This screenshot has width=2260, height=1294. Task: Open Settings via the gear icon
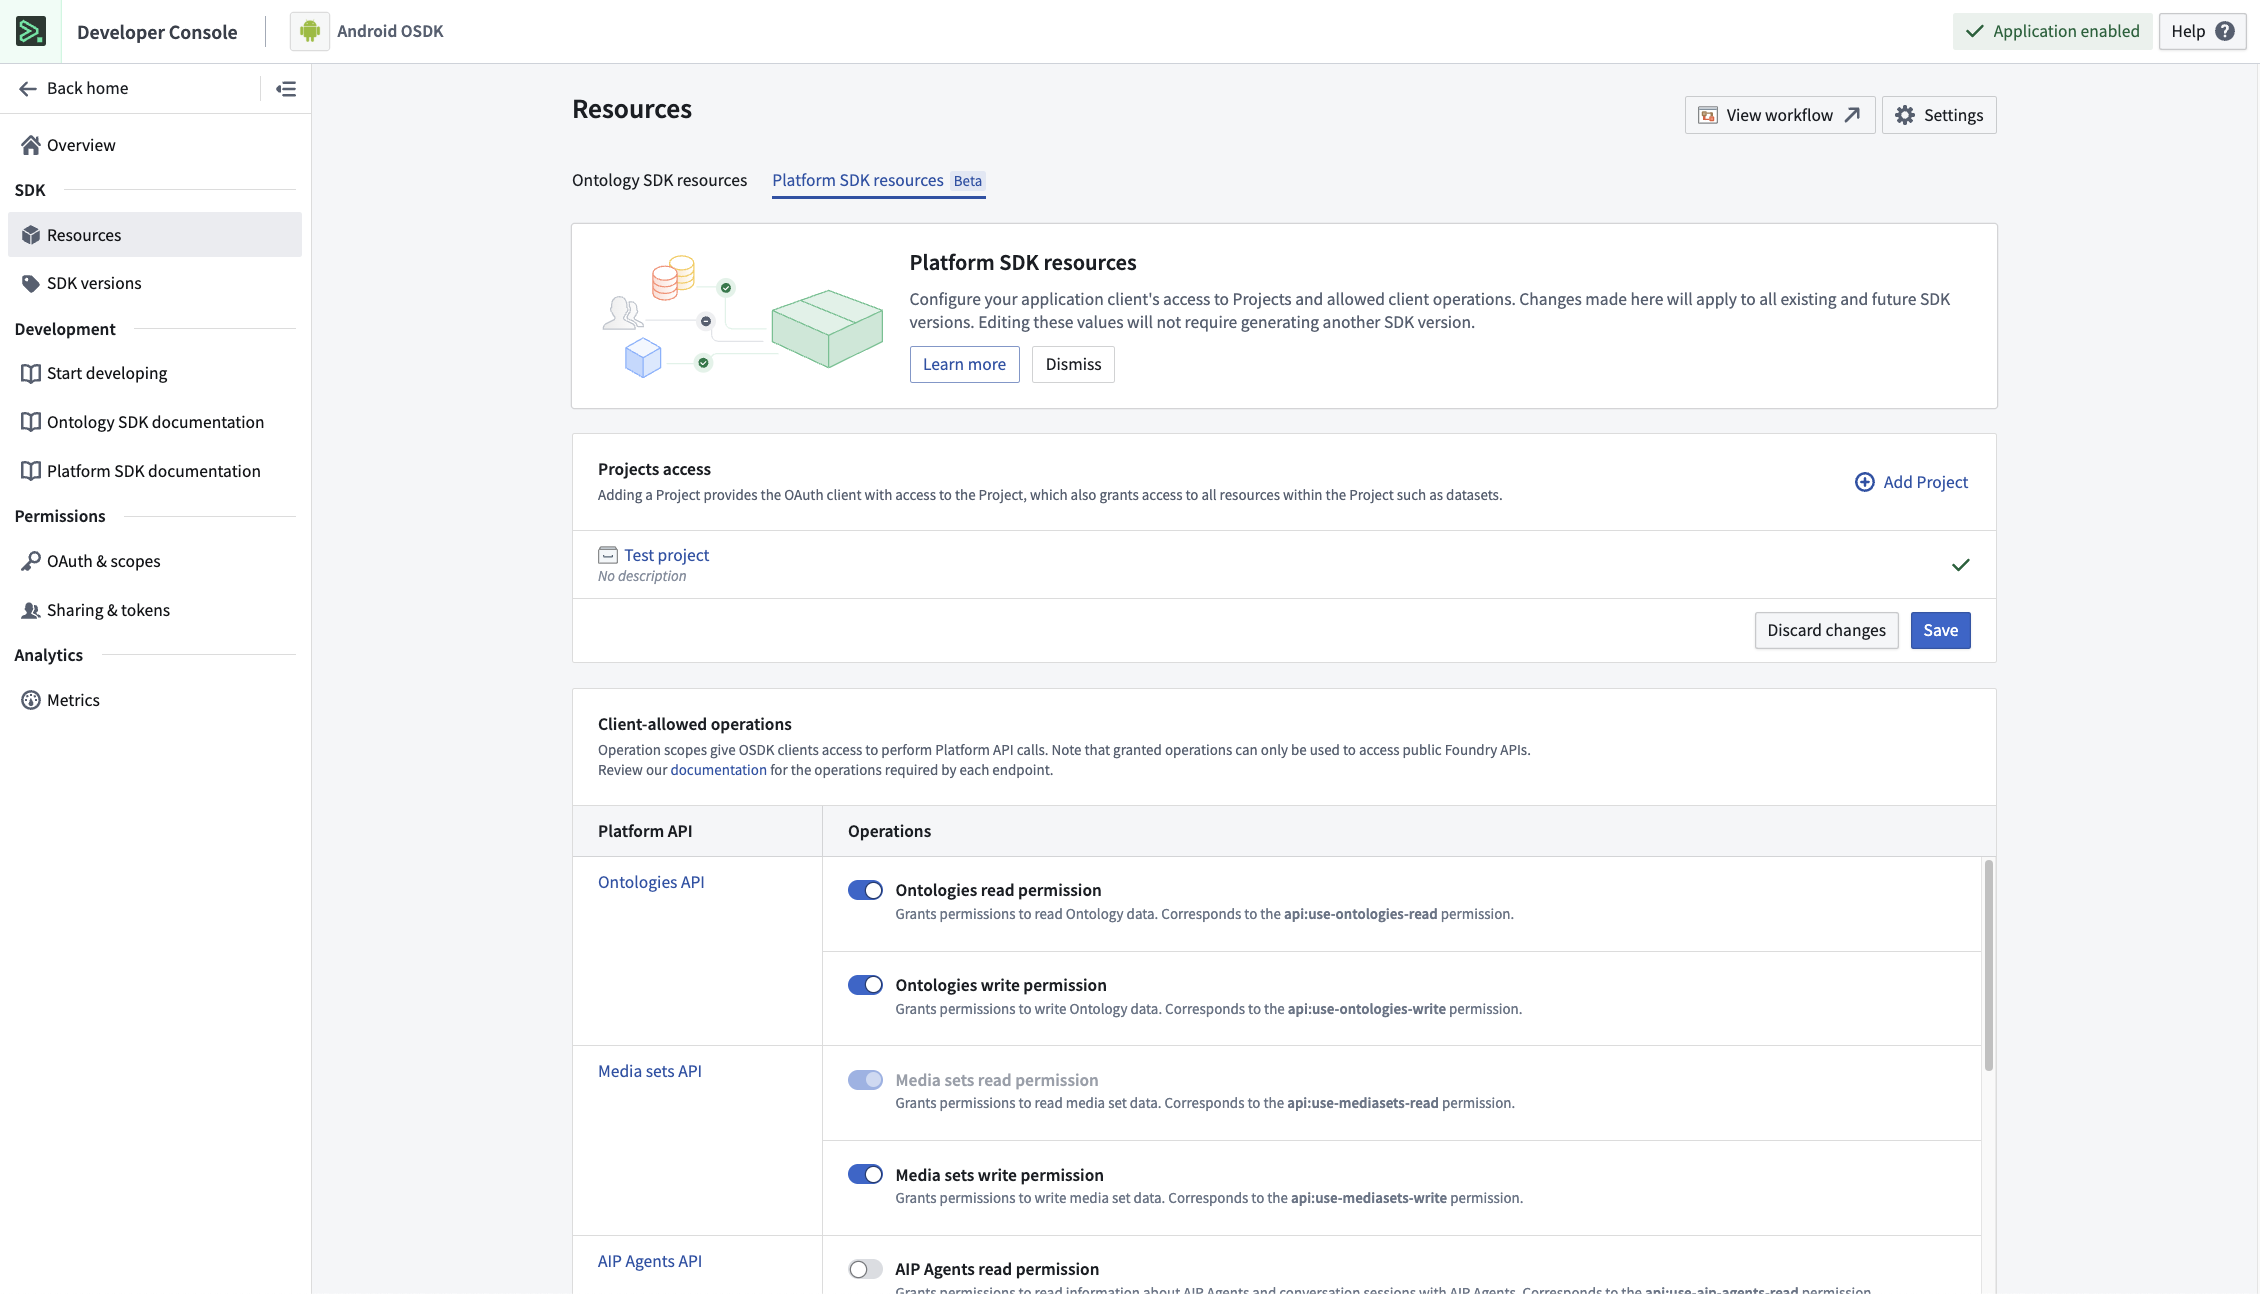point(1905,114)
